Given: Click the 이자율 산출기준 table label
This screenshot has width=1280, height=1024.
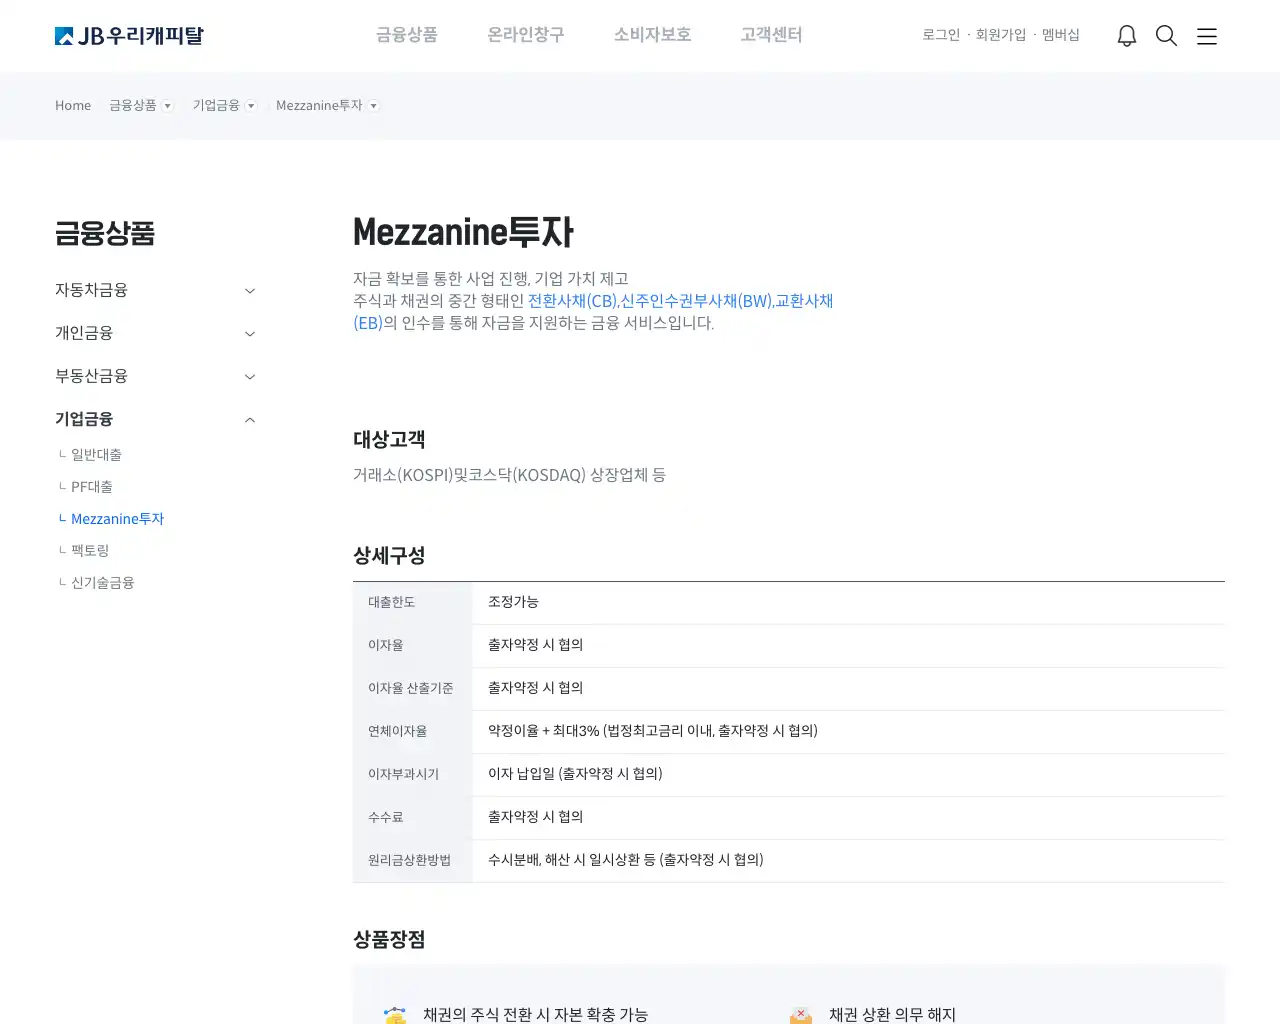Looking at the screenshot, I should [x=410, y=688].
